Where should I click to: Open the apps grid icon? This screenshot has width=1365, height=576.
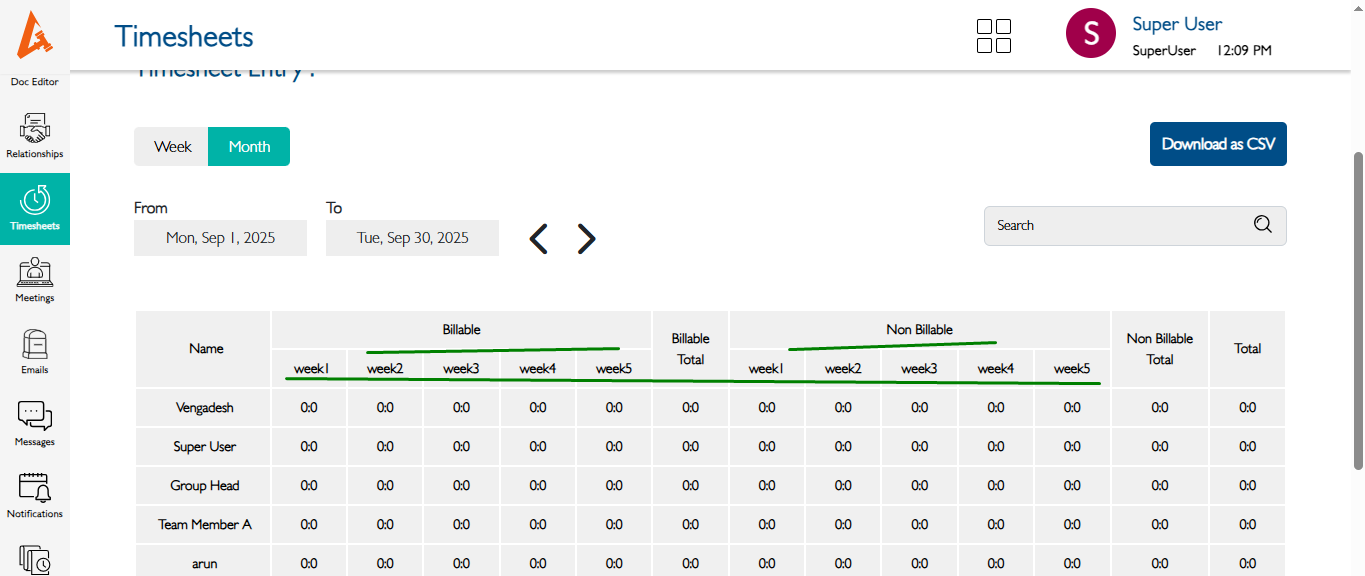pos(993,35)
